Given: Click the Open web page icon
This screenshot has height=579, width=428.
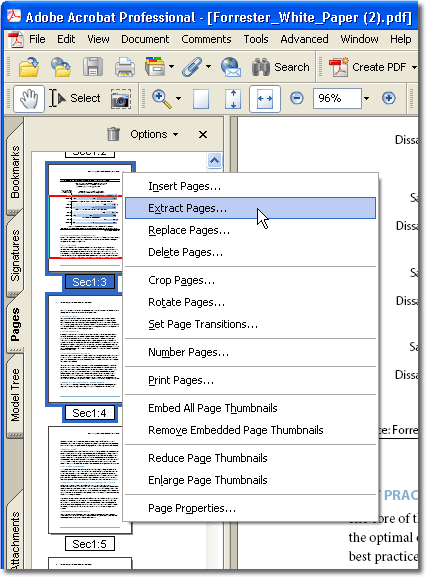Looking at the screenshot, I should pyautogui.click(x=61, y=67).
